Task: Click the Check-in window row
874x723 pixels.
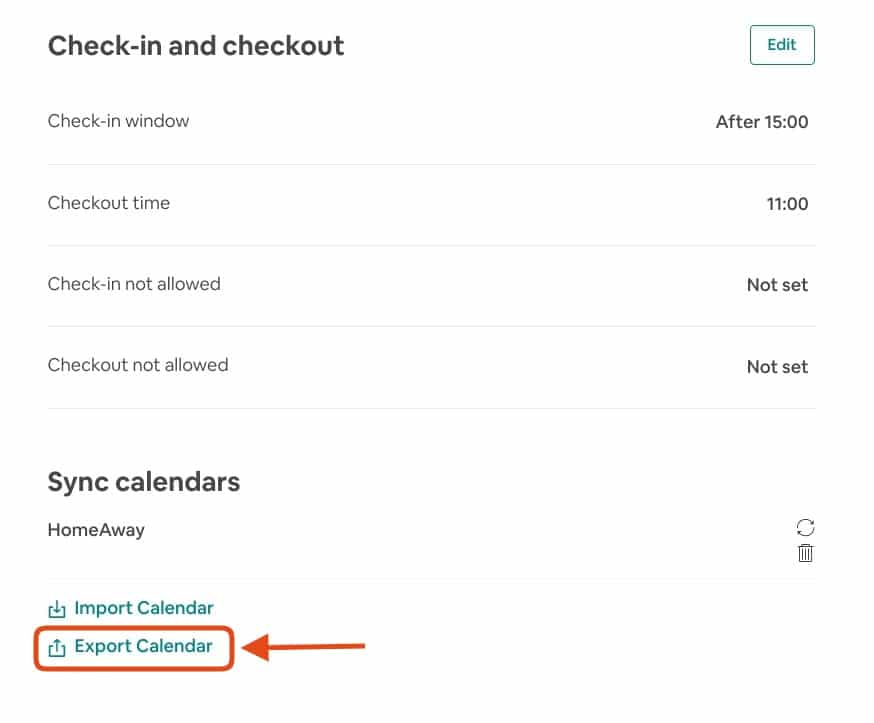Action: tap(118, 121)
